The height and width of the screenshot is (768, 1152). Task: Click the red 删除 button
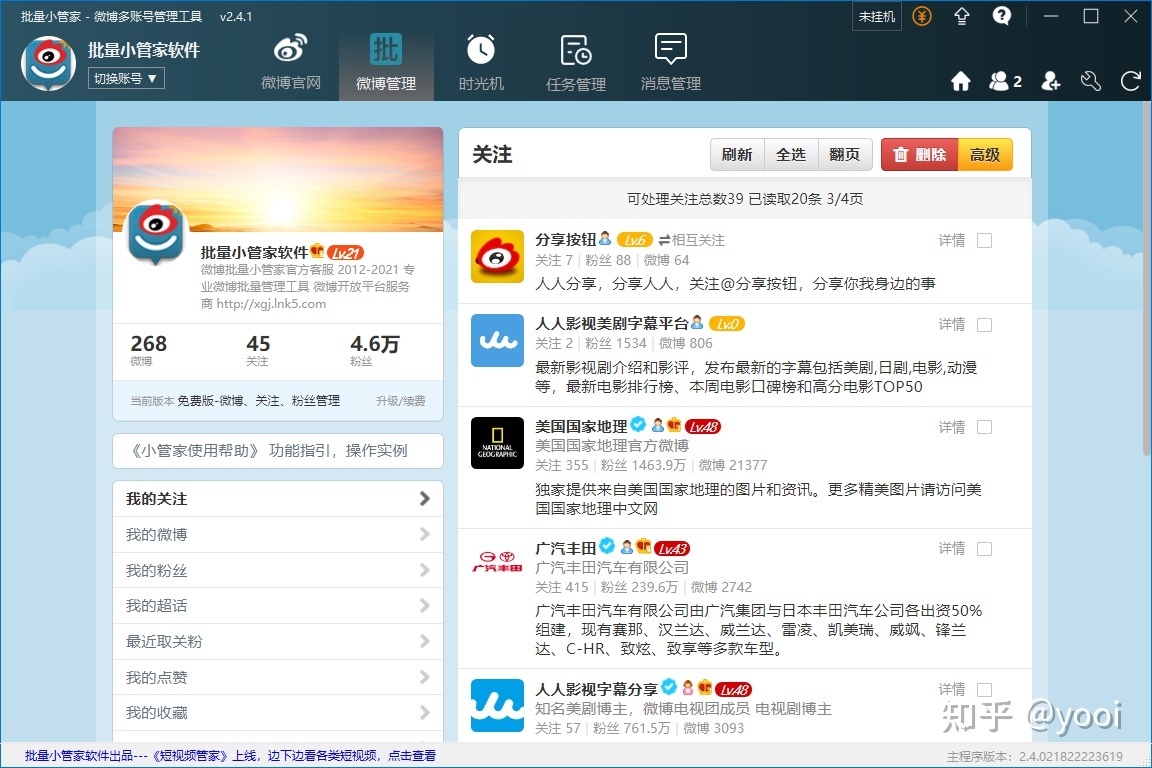point(920,154)
